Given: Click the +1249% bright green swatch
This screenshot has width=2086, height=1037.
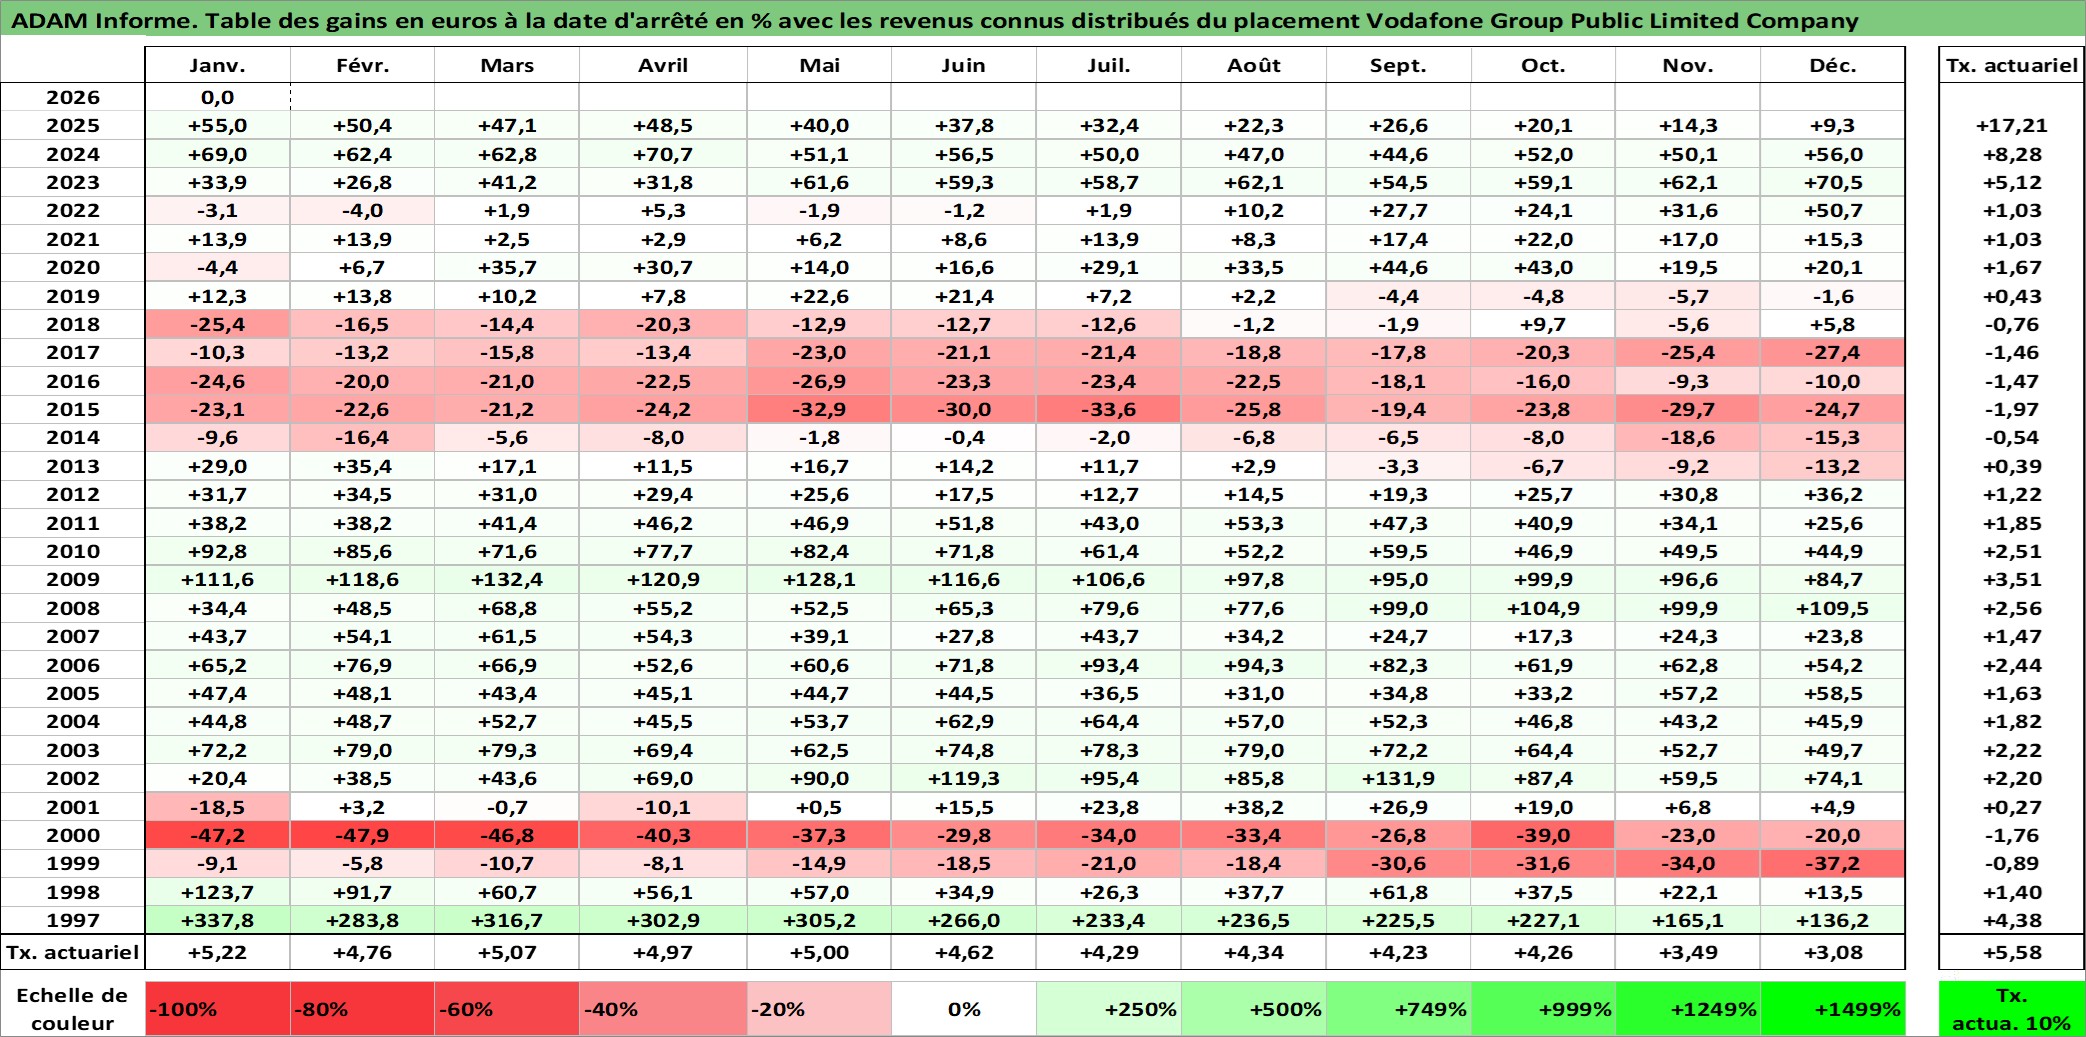Looking at the screenshot, I should coord(1689,1009).
